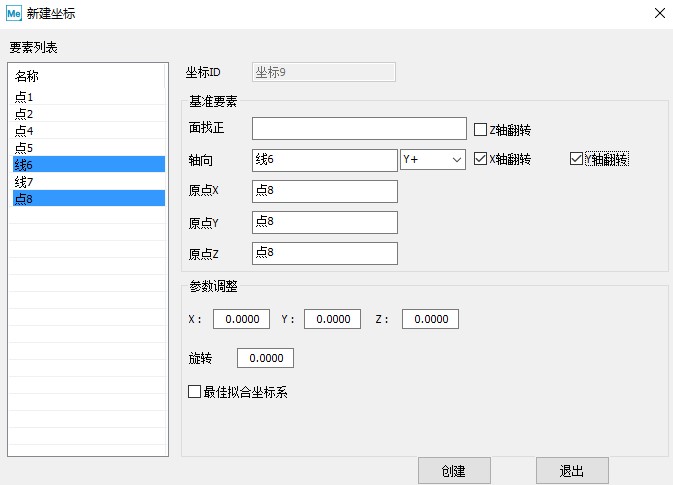Click the 原点X input field
This screenshot has height=485, width=673.
(324, 191)
